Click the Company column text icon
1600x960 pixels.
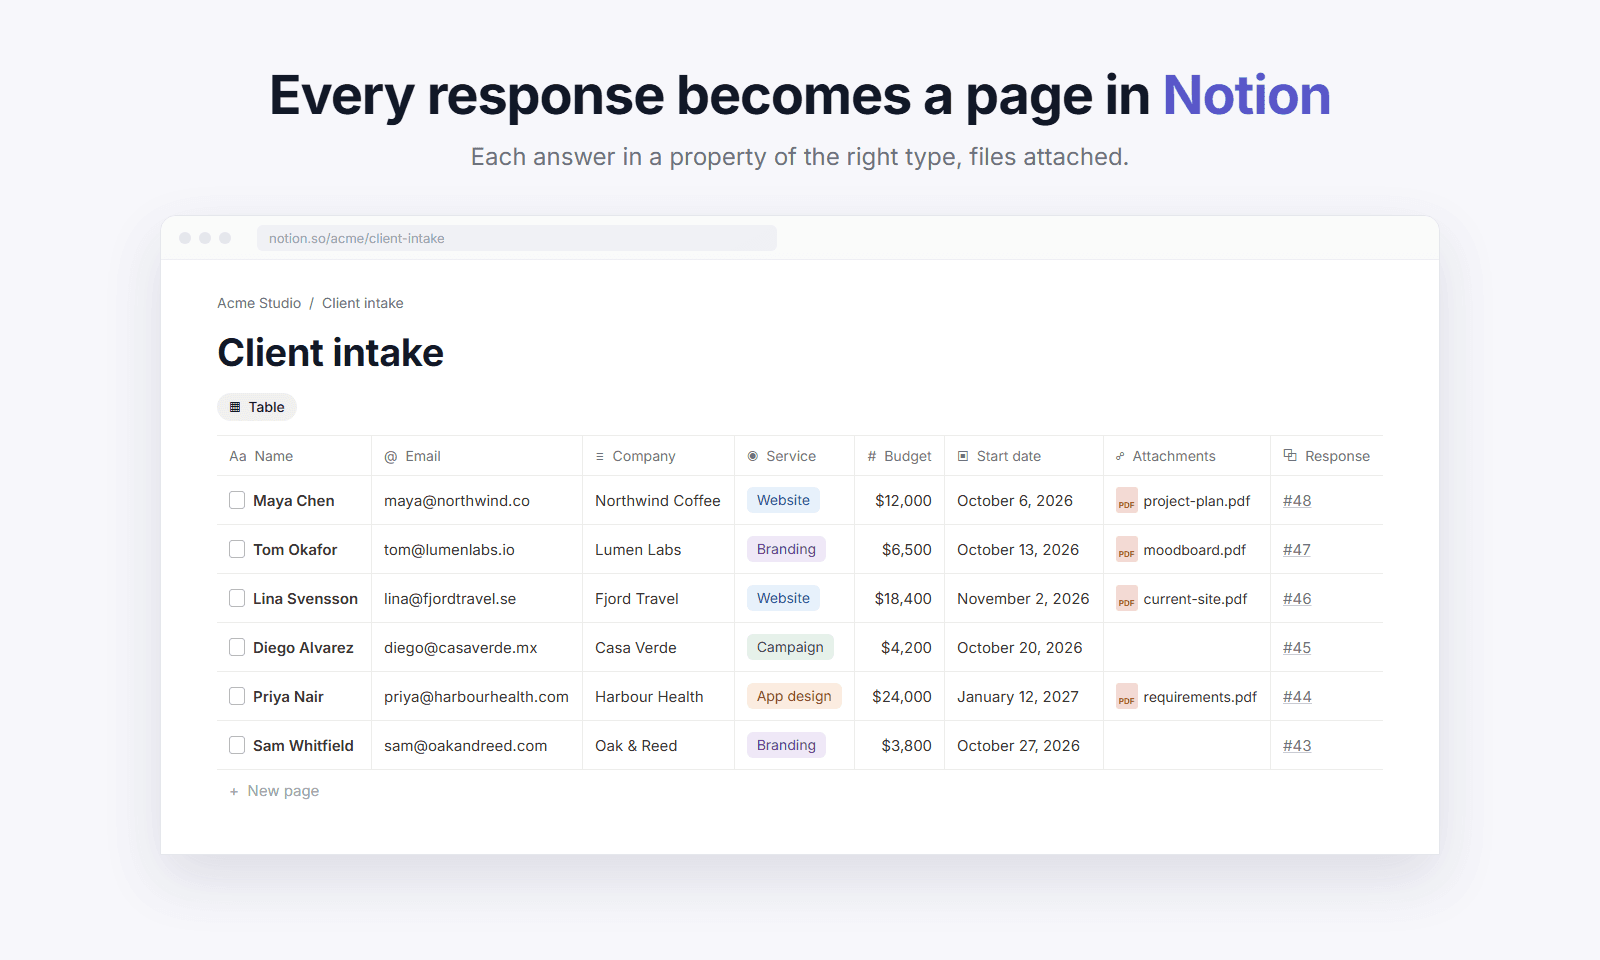pos(600,456)
